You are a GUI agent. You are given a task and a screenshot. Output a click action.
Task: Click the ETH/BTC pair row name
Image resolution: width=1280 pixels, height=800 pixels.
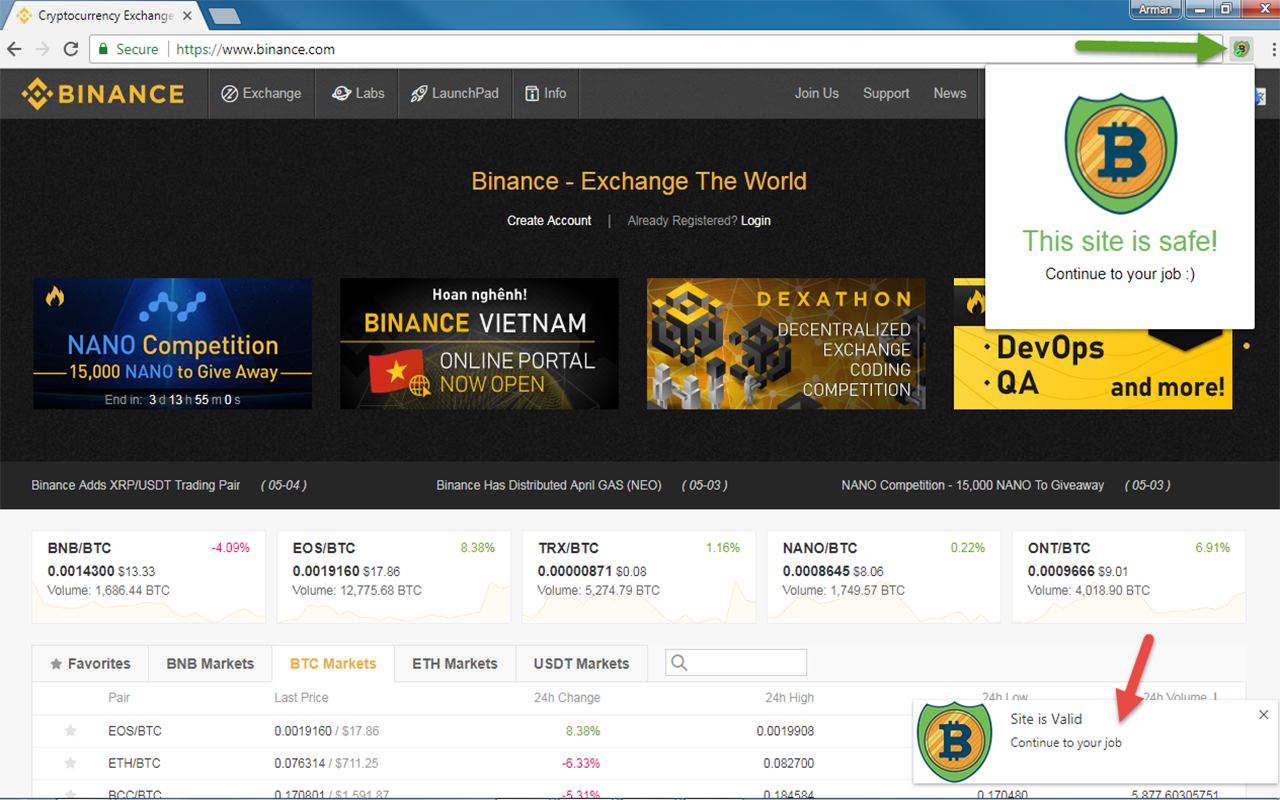(x=134, y=763)
